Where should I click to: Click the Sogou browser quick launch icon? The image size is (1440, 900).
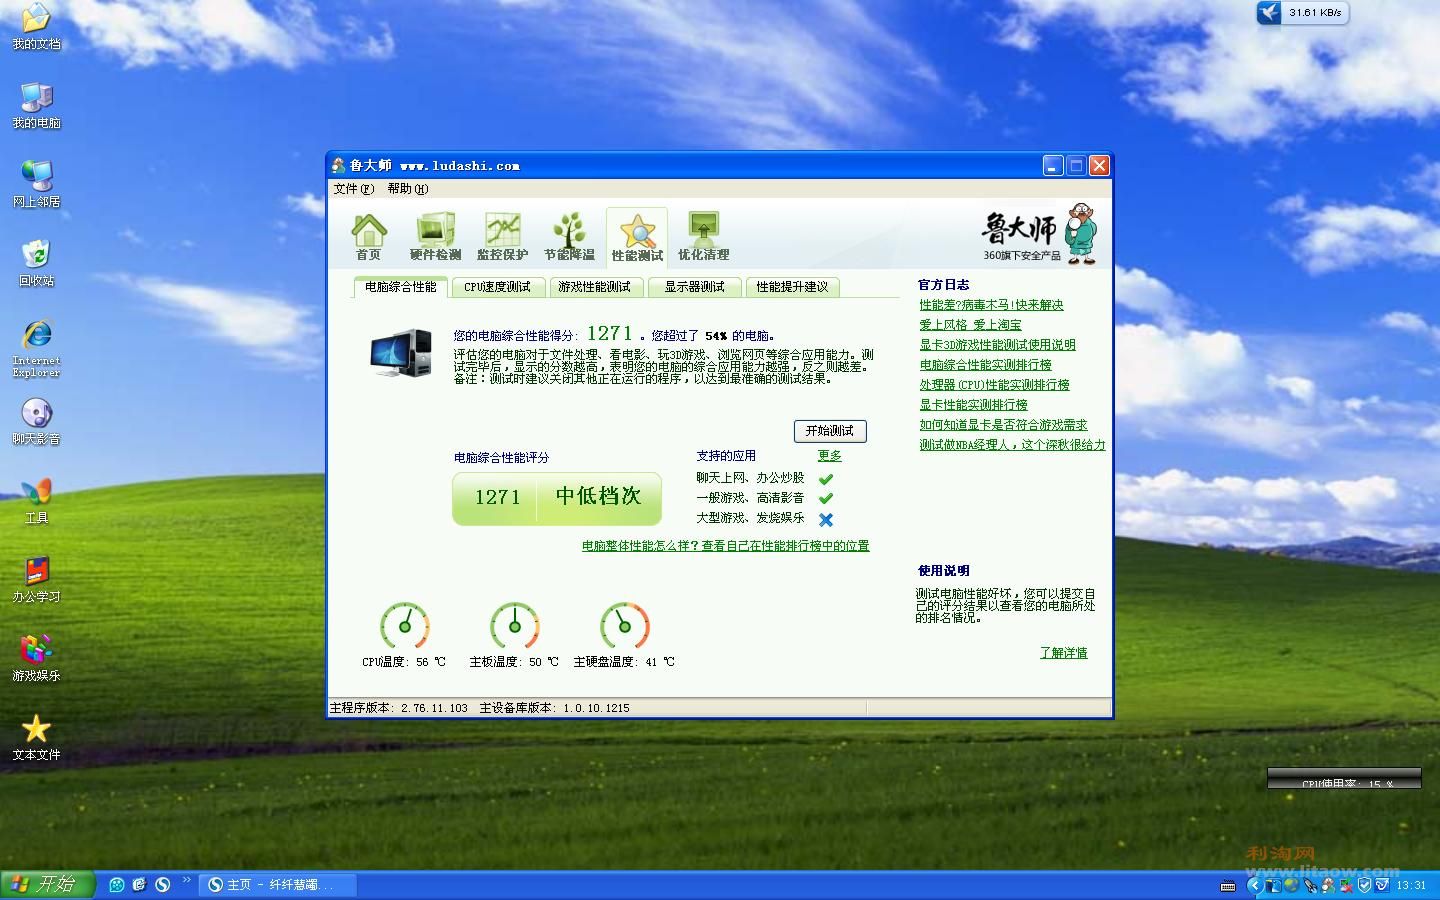tap(162, 885)
